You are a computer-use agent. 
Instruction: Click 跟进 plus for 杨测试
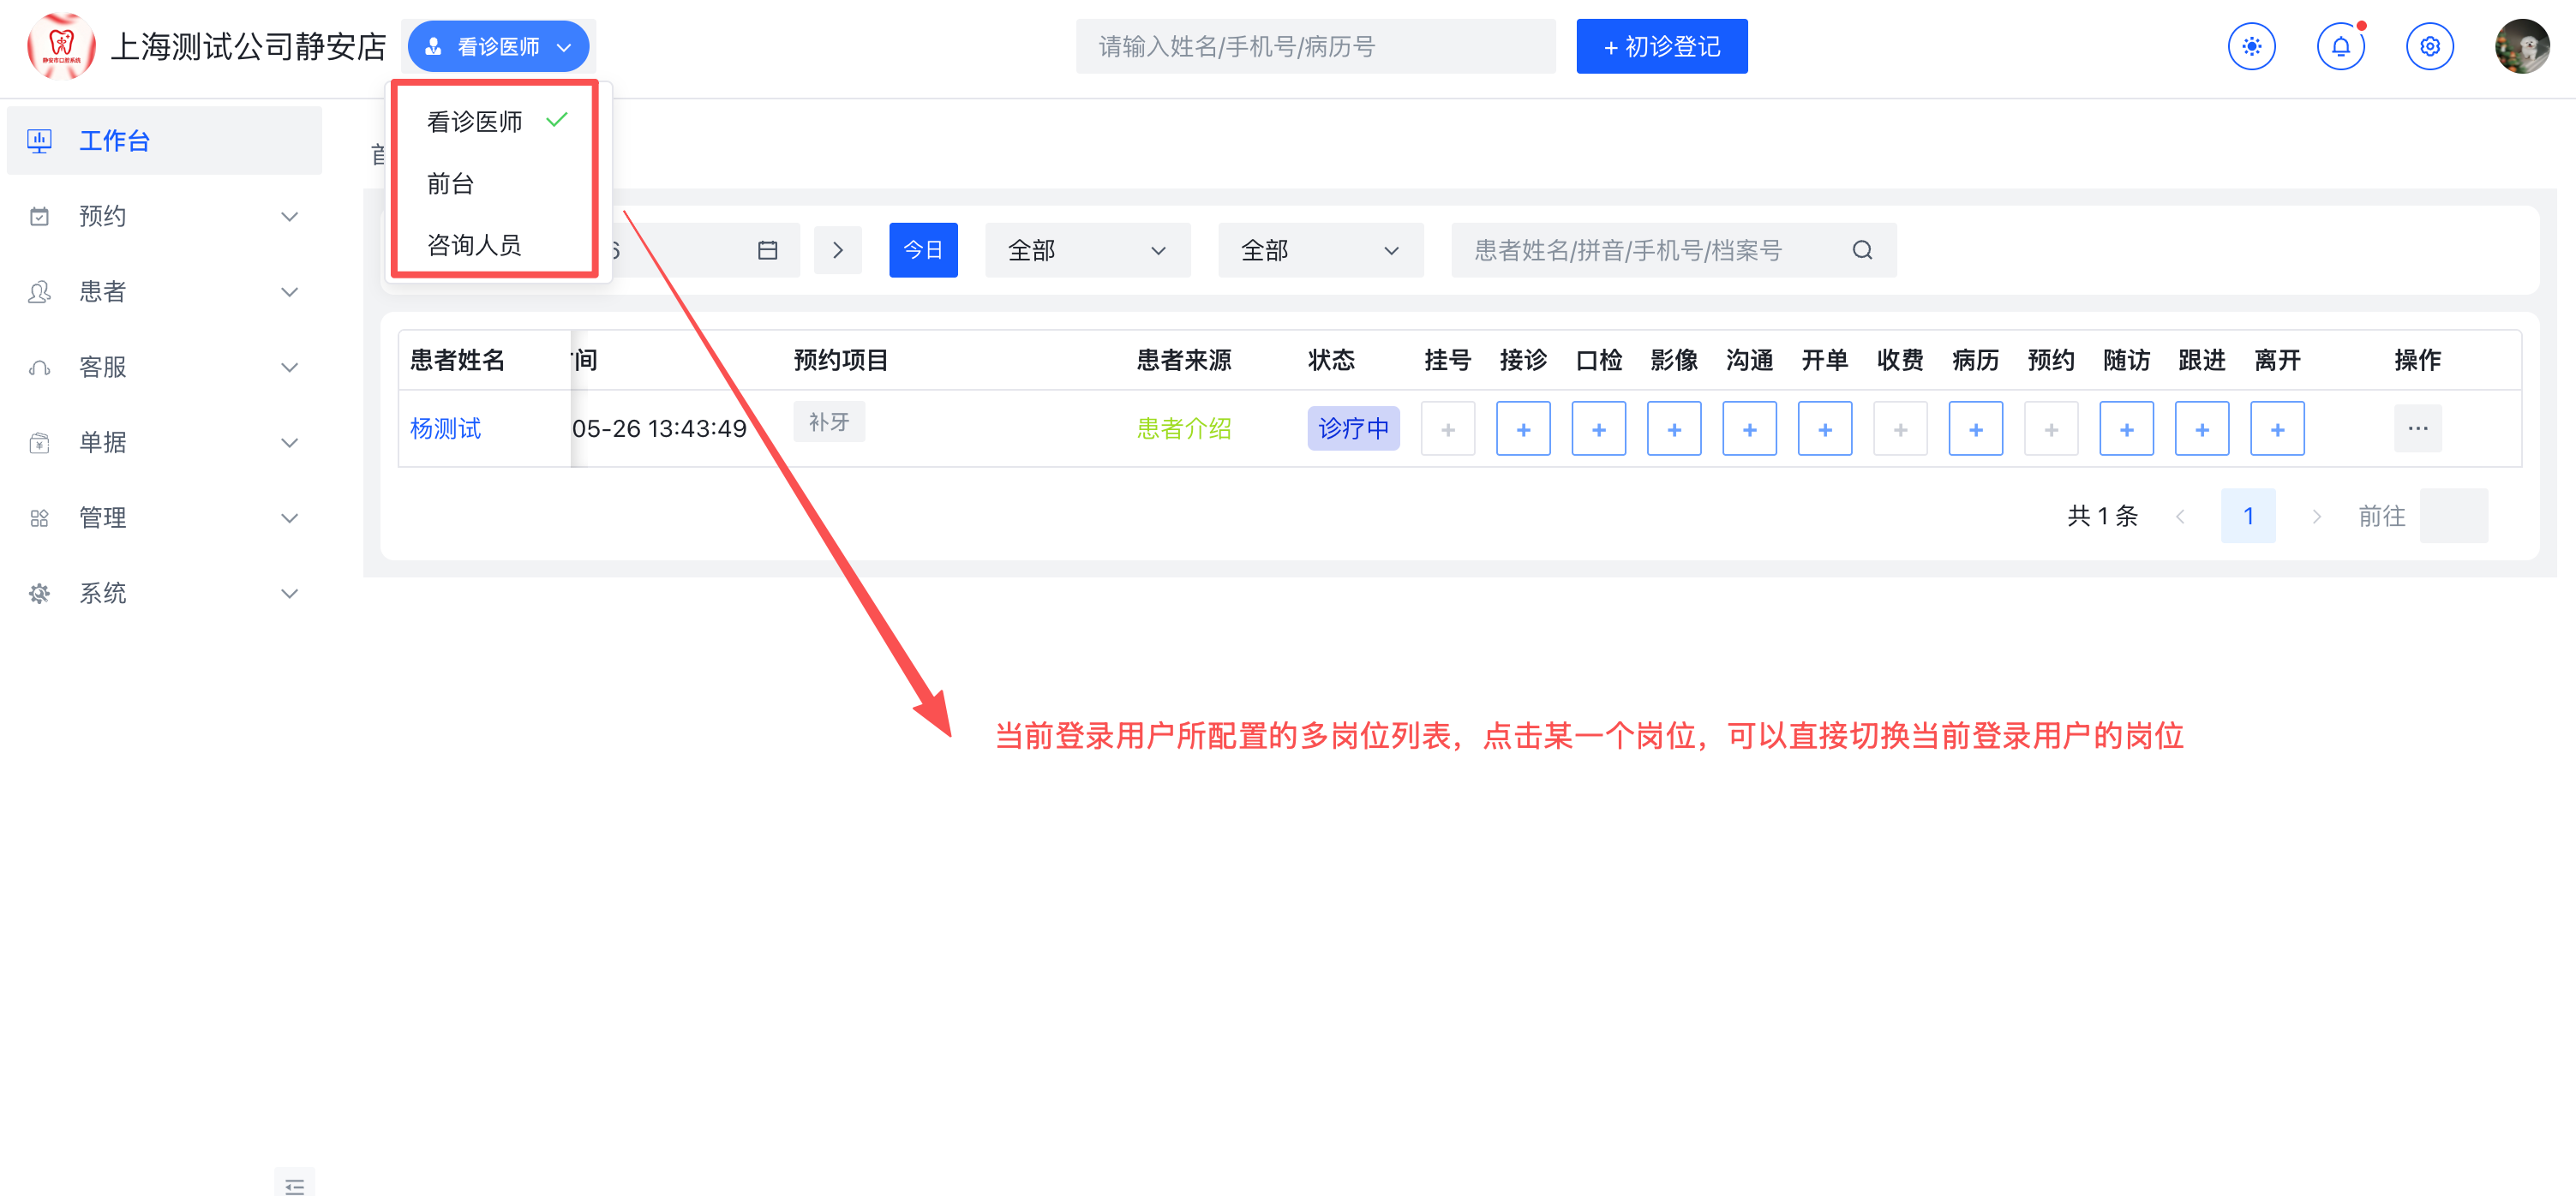coord(2202,429)
